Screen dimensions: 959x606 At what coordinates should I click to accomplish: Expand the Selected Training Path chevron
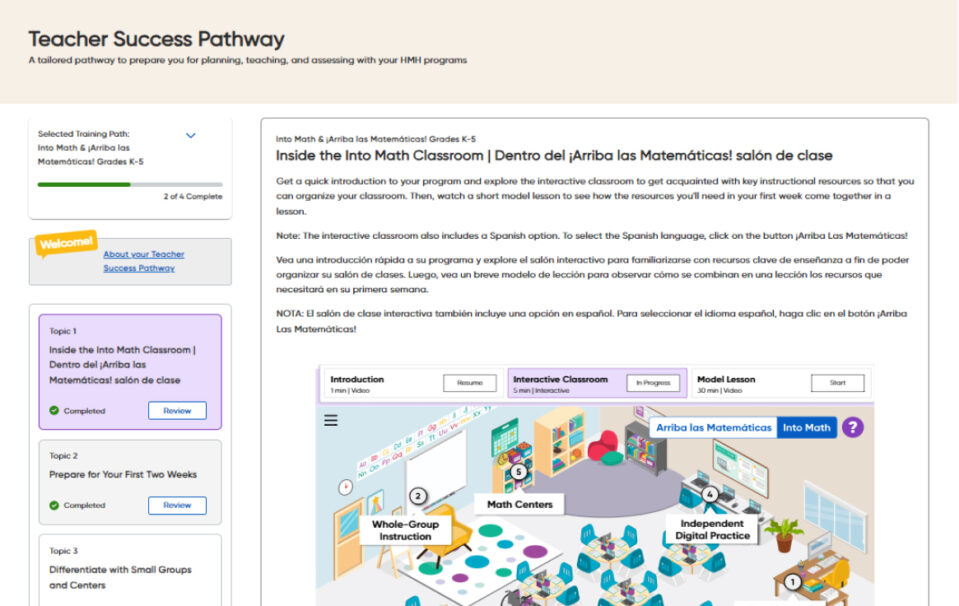pyautogui.click(x=191, y=135)
